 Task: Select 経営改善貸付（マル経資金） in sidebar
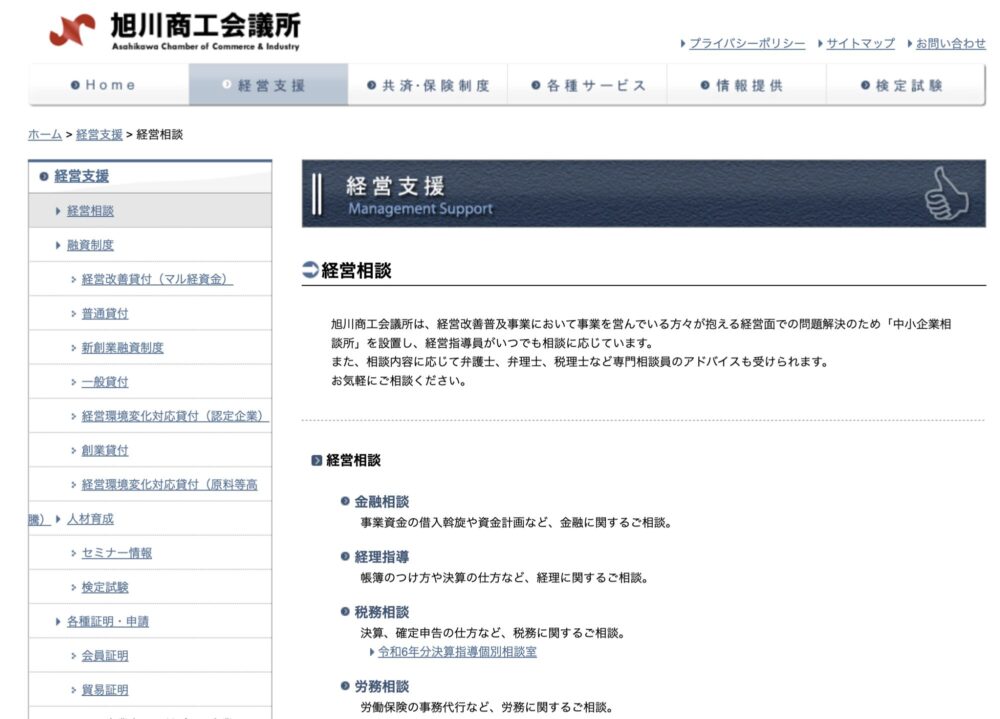157,279
